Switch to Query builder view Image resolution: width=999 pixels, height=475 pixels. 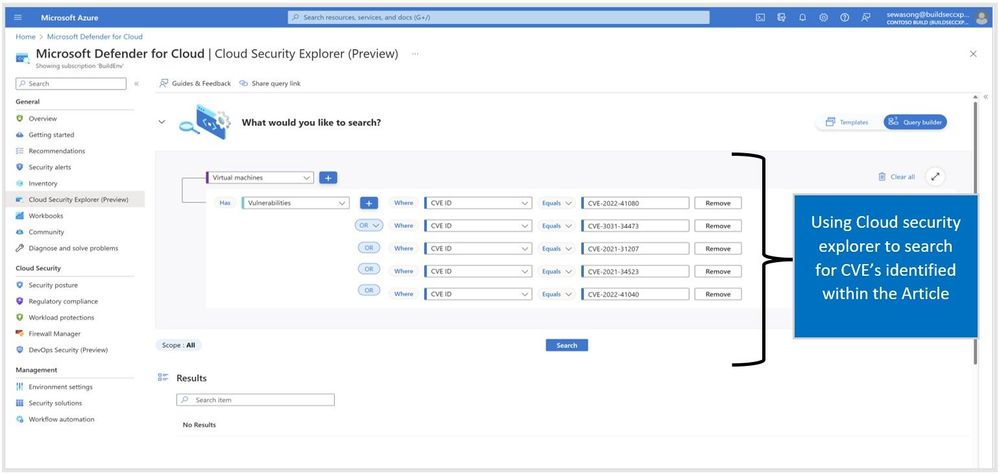[x=915, y=122]
